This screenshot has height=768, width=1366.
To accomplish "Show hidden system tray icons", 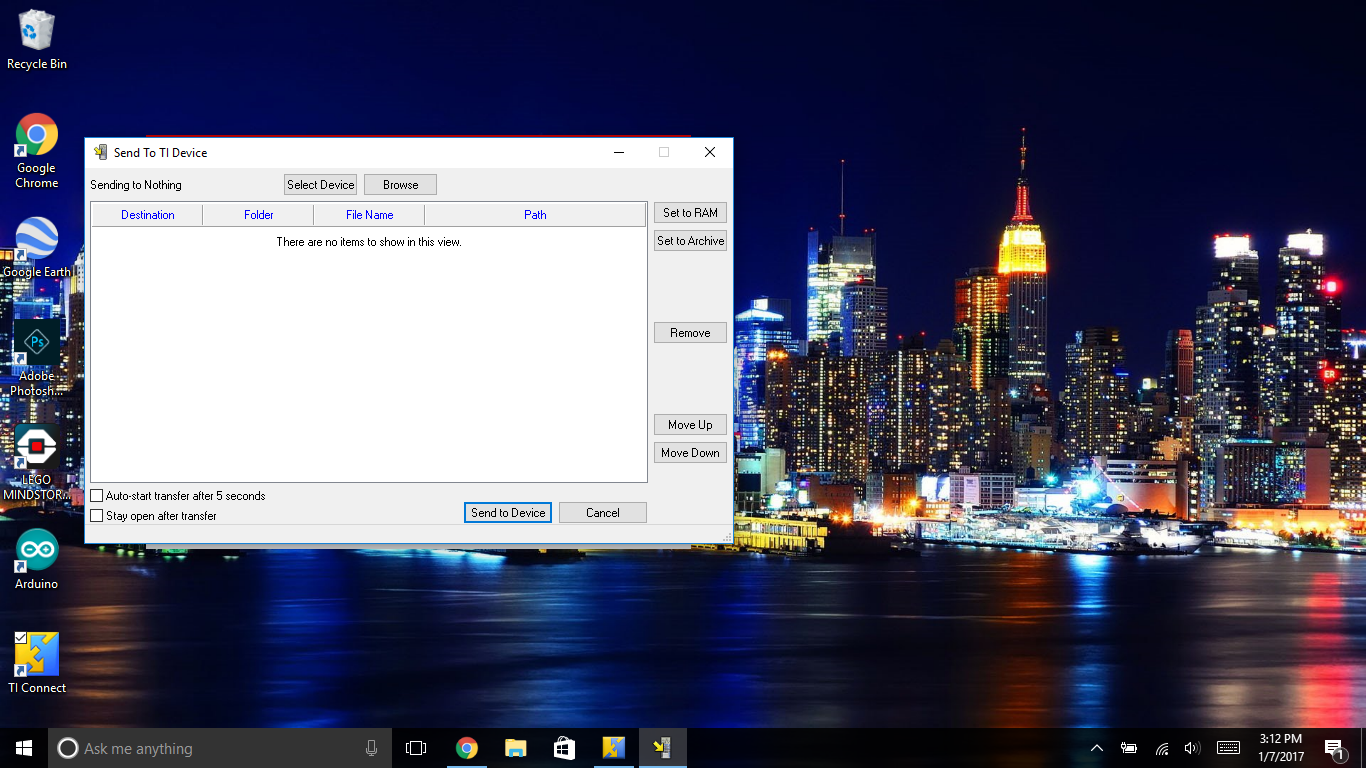I will click(1097, 748).
